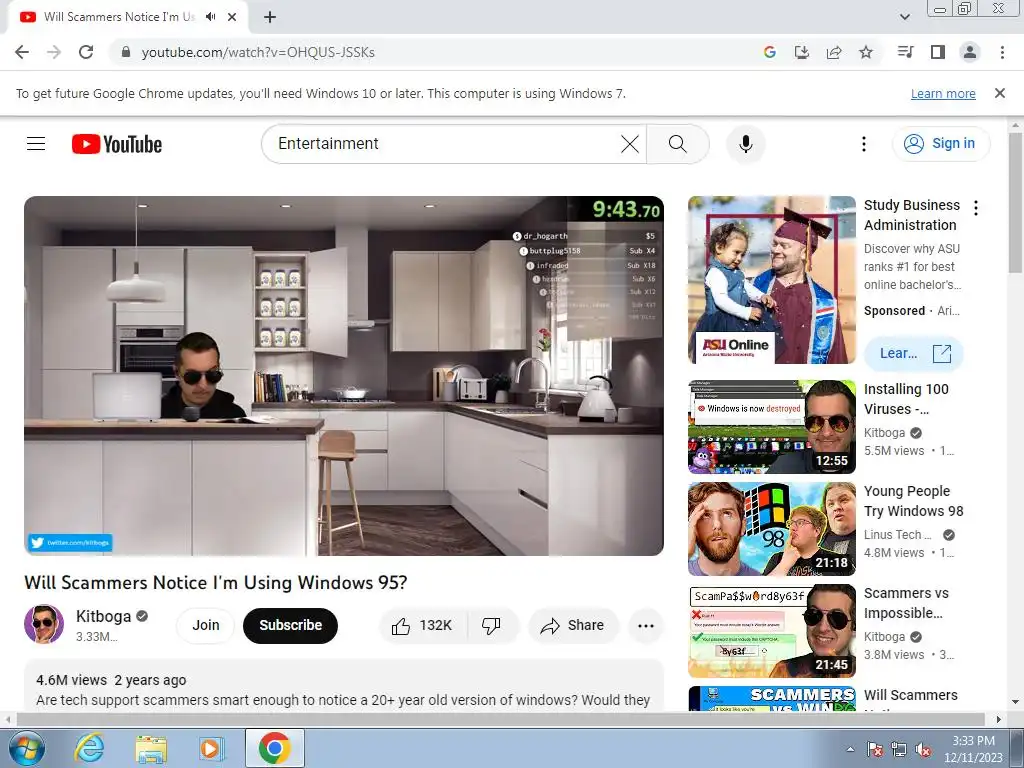This screenshot has height=768, width=1024.
Task: Open Kitboga channel avatar
Action: [x=44, y=624]
